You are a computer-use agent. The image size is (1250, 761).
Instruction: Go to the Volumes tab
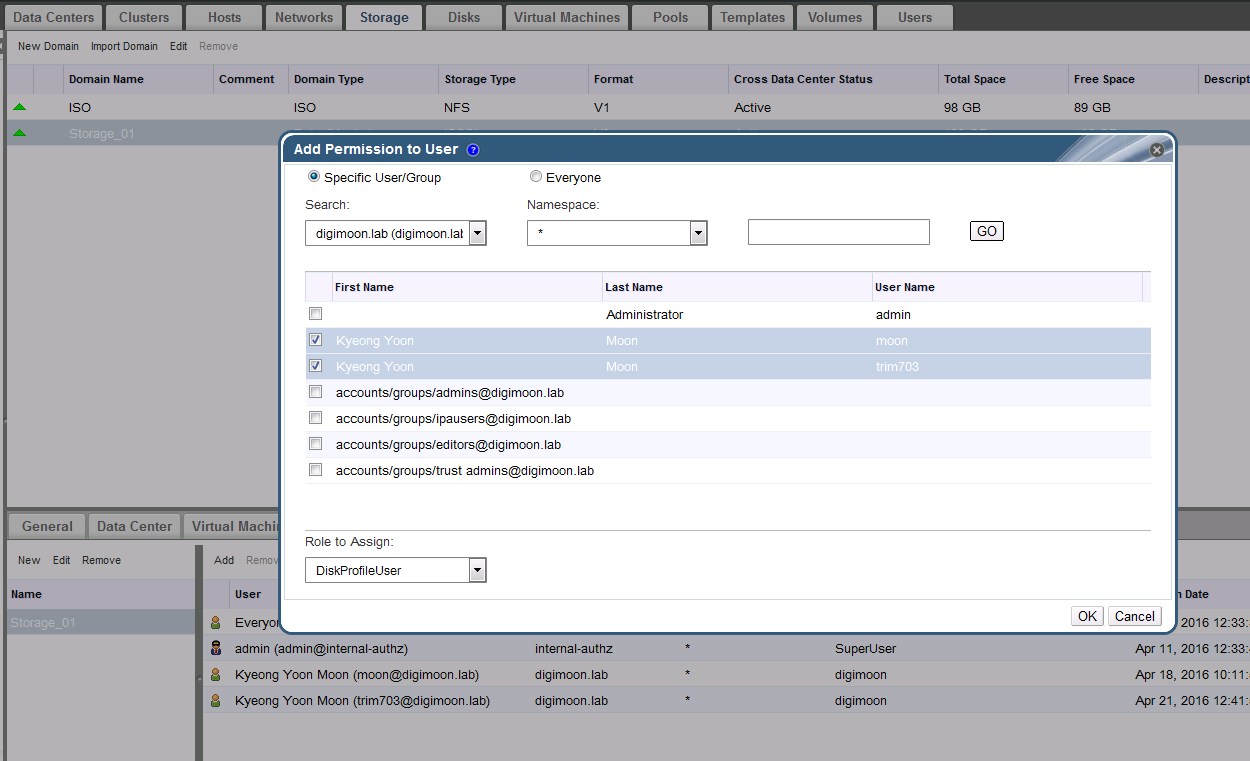click(835, 17)
